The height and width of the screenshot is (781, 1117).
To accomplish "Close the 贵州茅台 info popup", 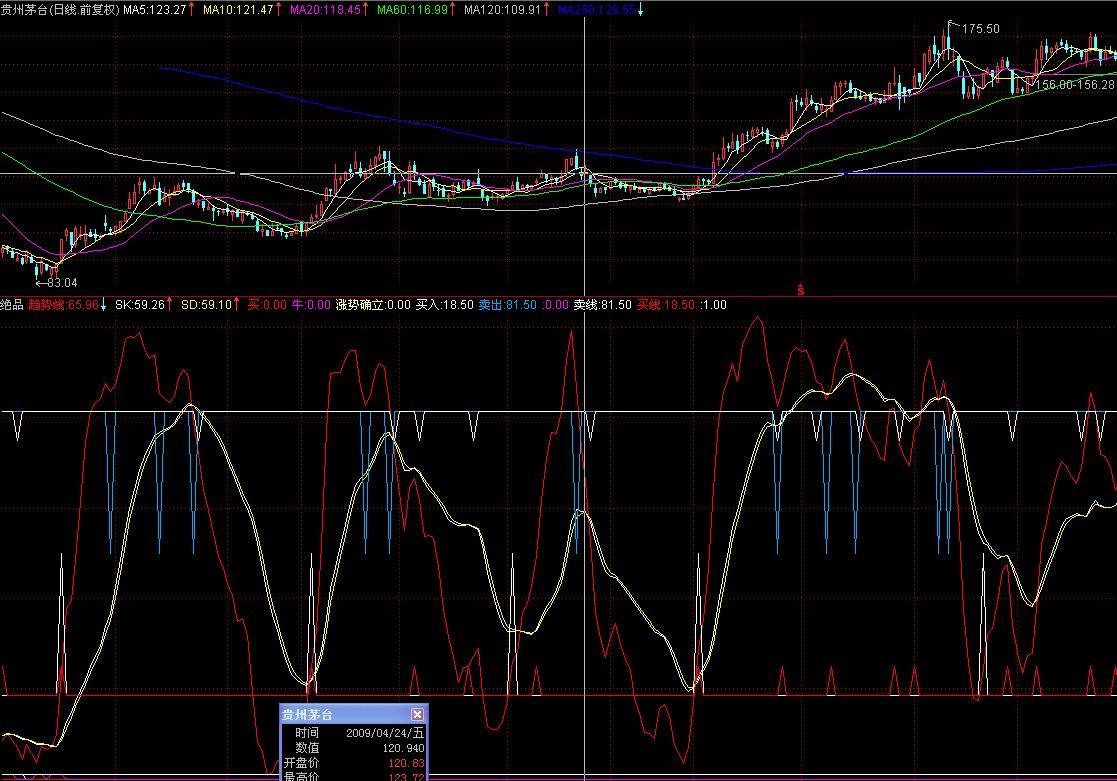I will point(417,714).
